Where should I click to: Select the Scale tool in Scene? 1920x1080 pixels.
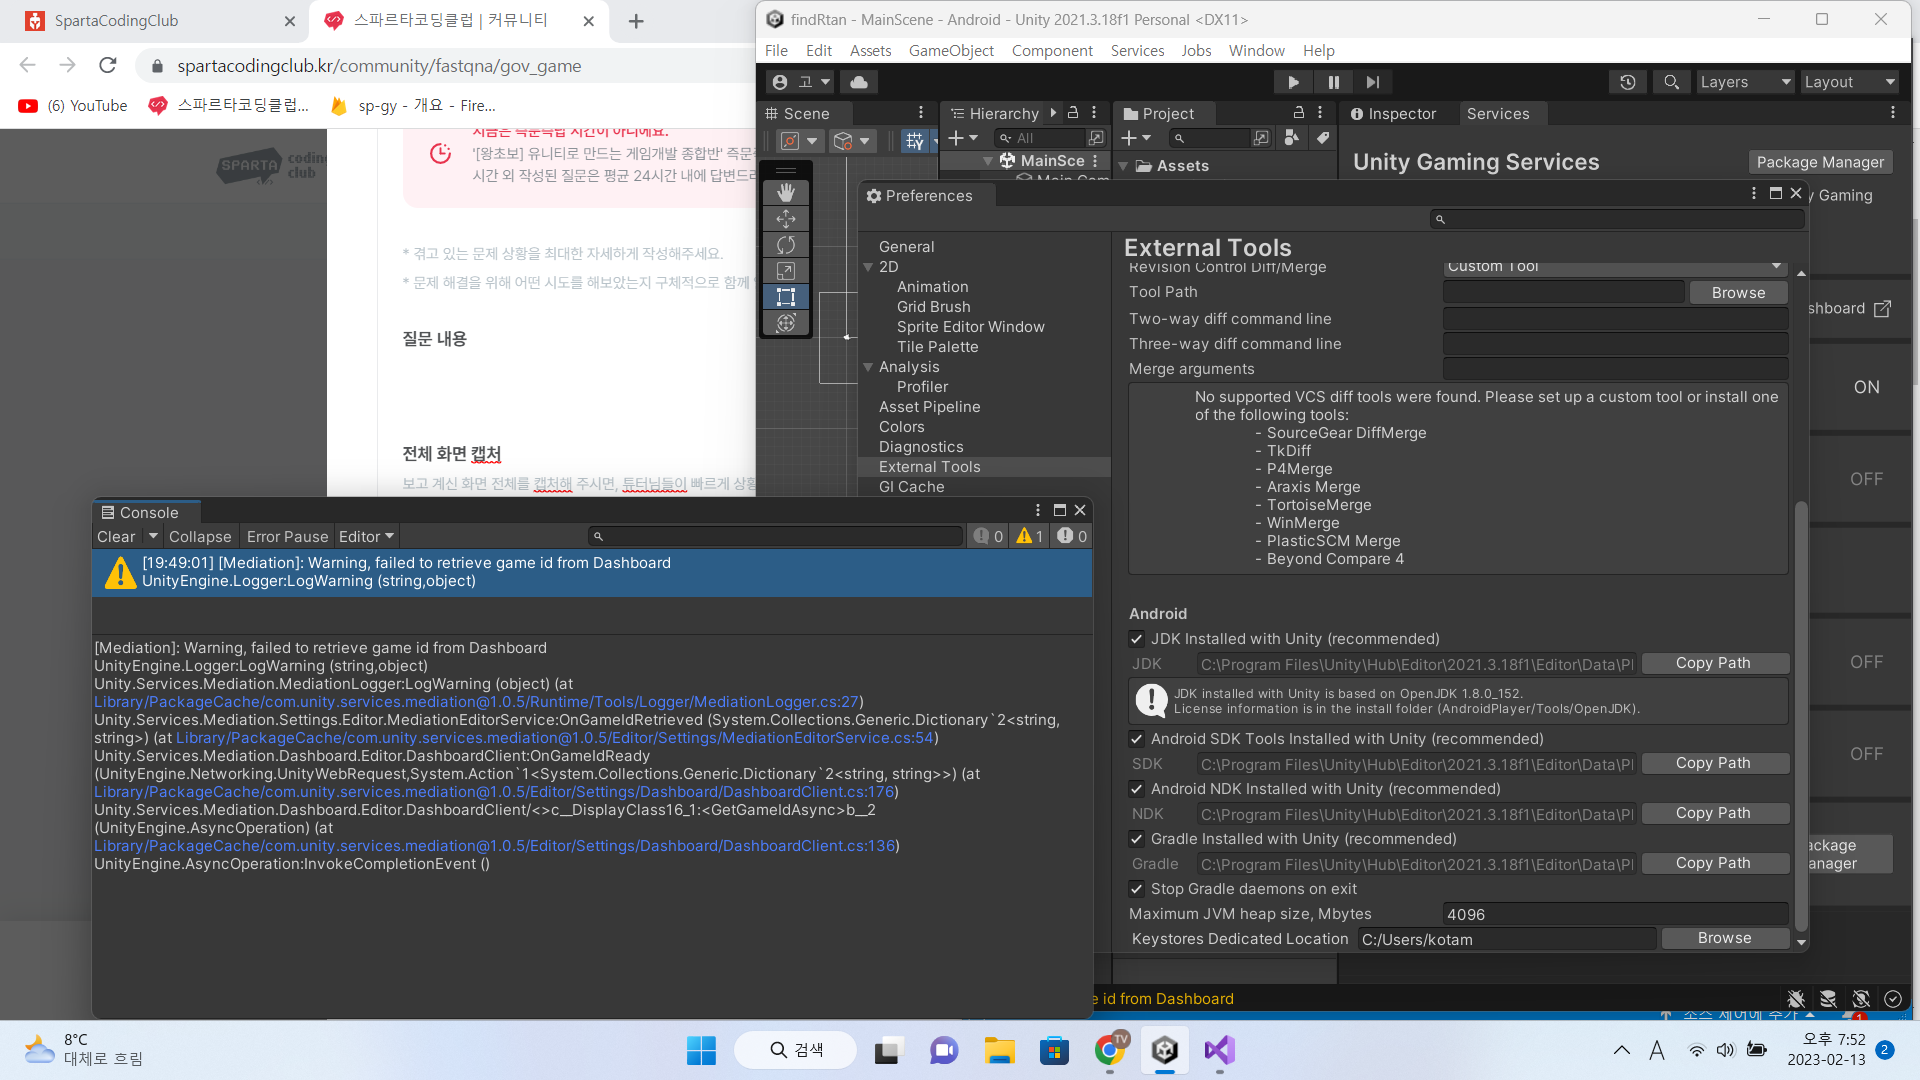coord(786,270)
